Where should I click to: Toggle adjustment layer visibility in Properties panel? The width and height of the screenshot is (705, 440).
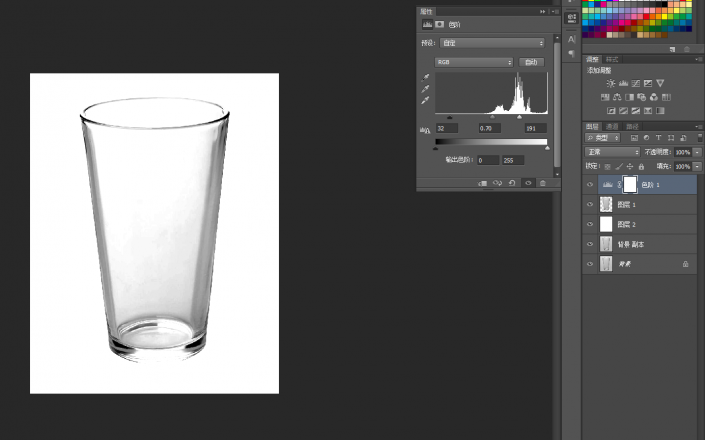(x=528, y=183)
